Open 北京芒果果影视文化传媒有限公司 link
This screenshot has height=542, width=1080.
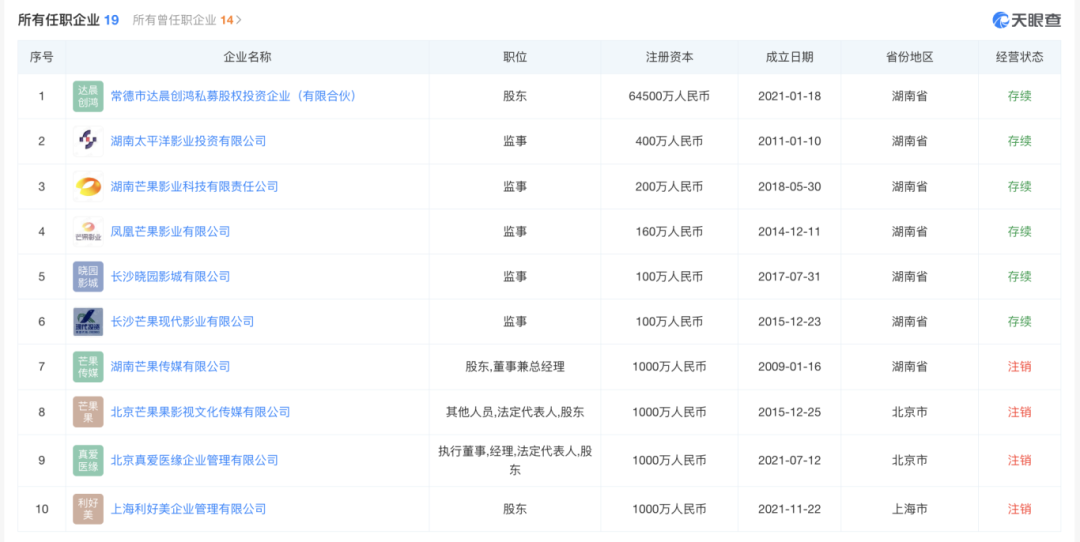click(200, 412)
